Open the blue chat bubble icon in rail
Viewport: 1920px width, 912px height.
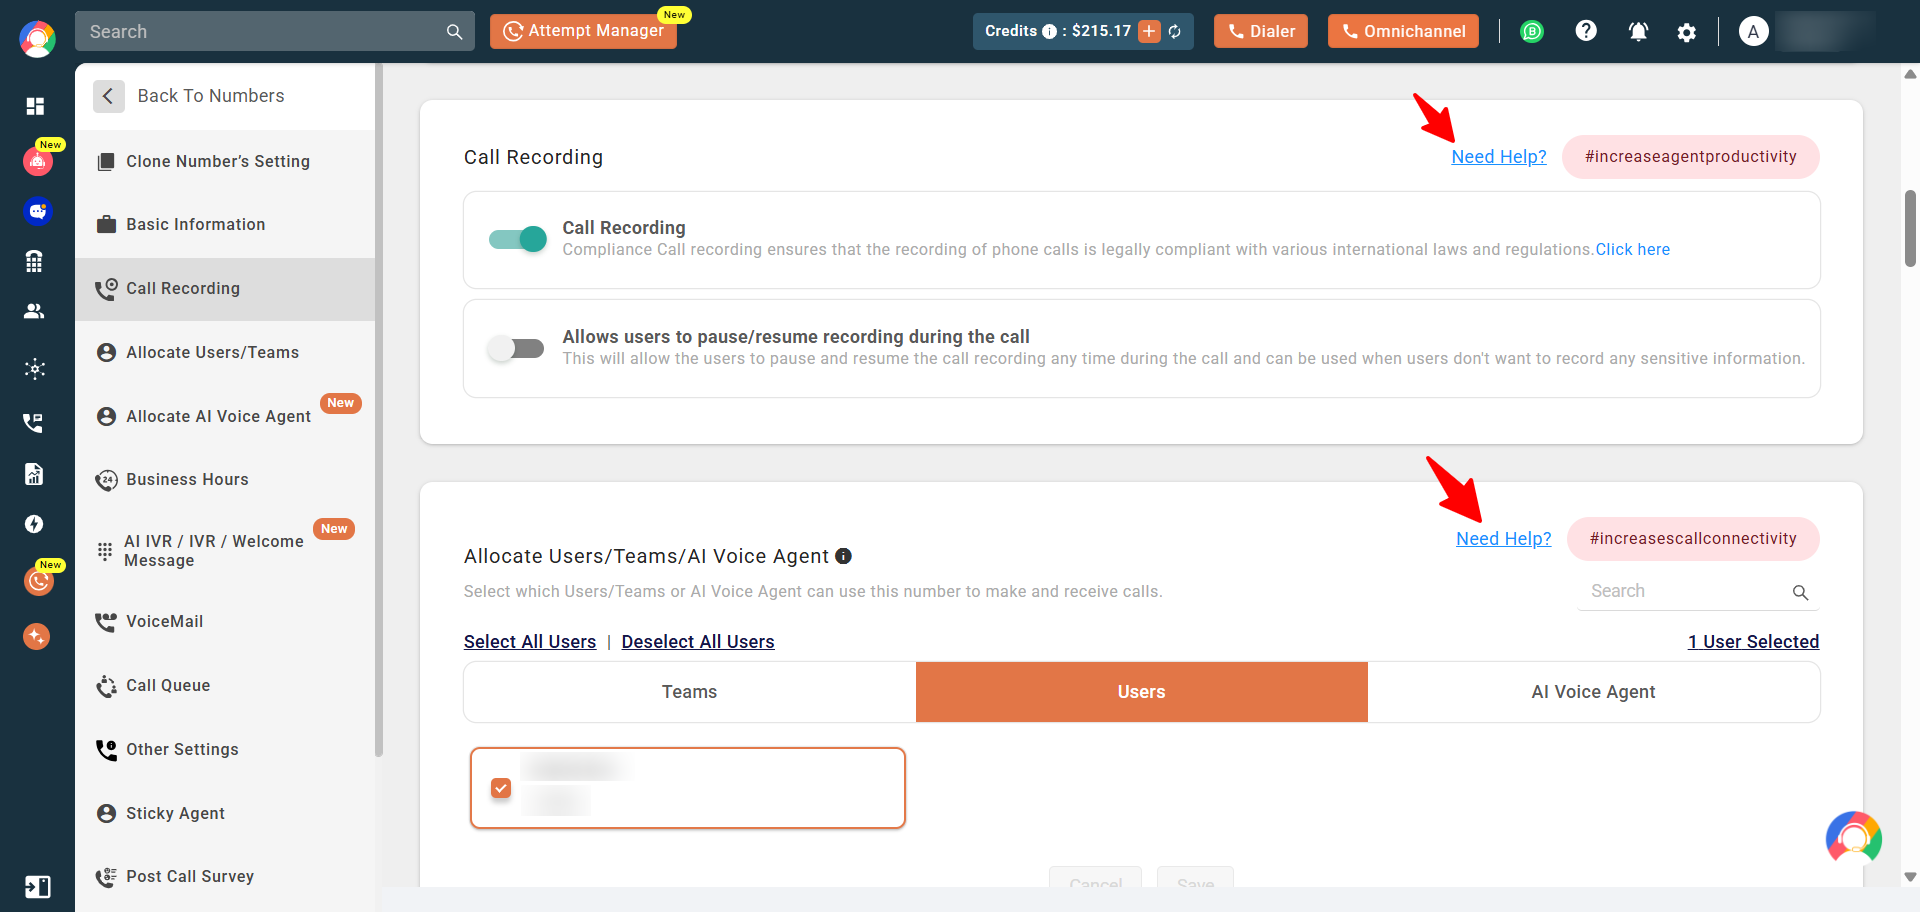37,211
